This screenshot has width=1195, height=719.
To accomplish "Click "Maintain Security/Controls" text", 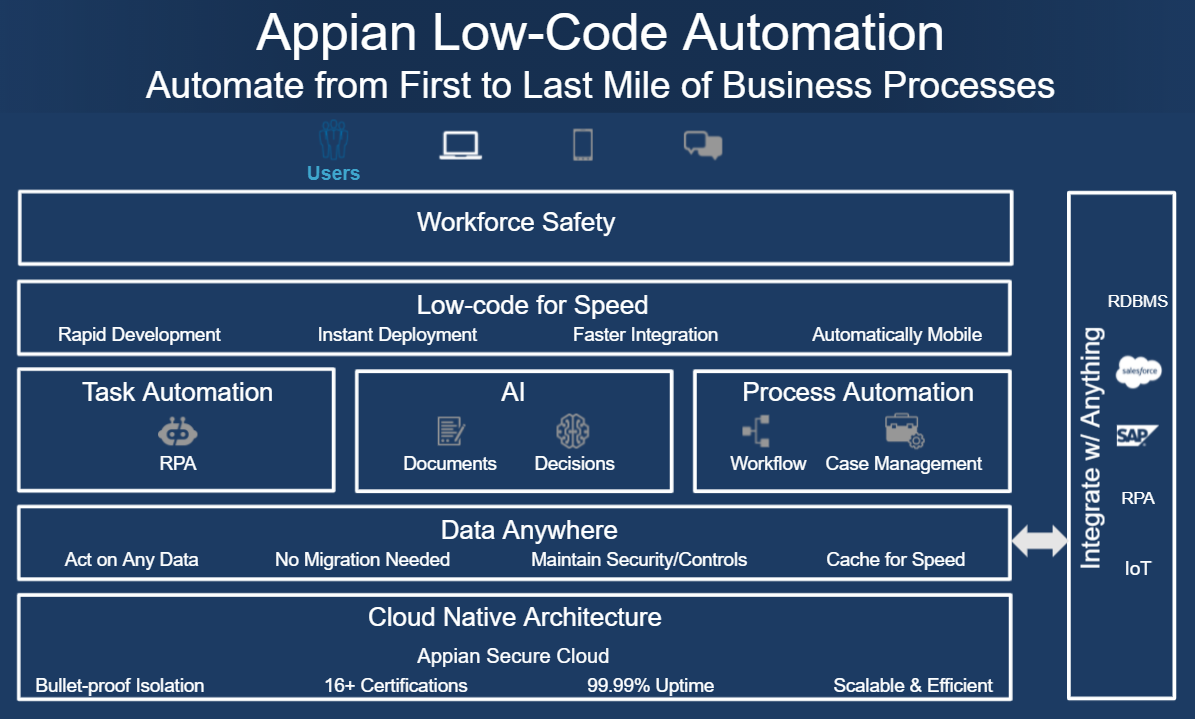I will point(639,560).
